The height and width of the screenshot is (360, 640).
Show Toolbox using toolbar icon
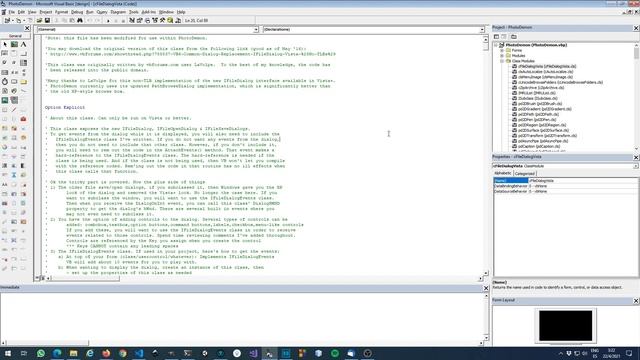point(162,20)
